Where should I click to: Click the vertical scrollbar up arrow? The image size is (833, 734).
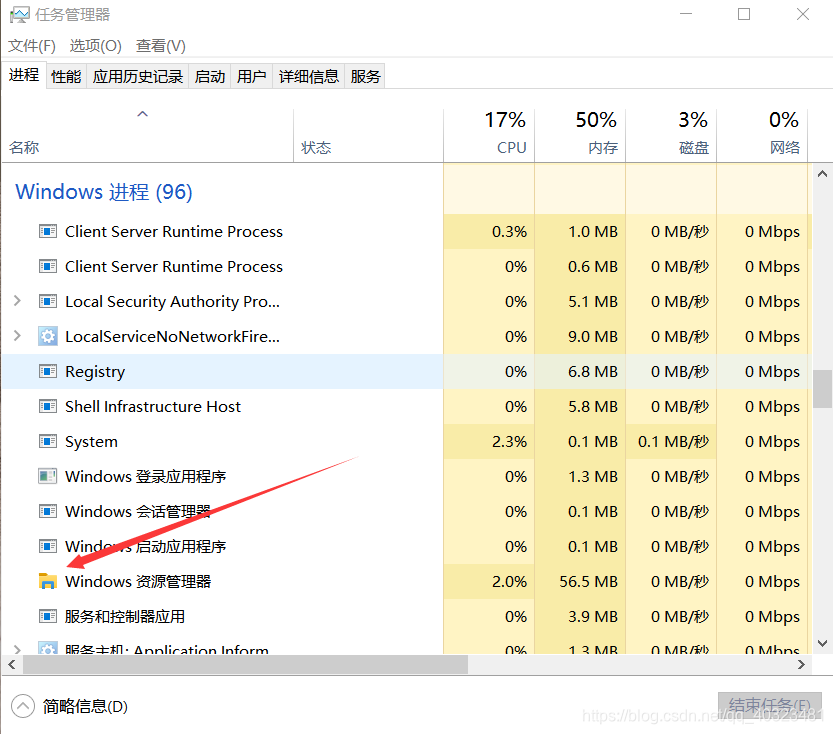point(822,174)
